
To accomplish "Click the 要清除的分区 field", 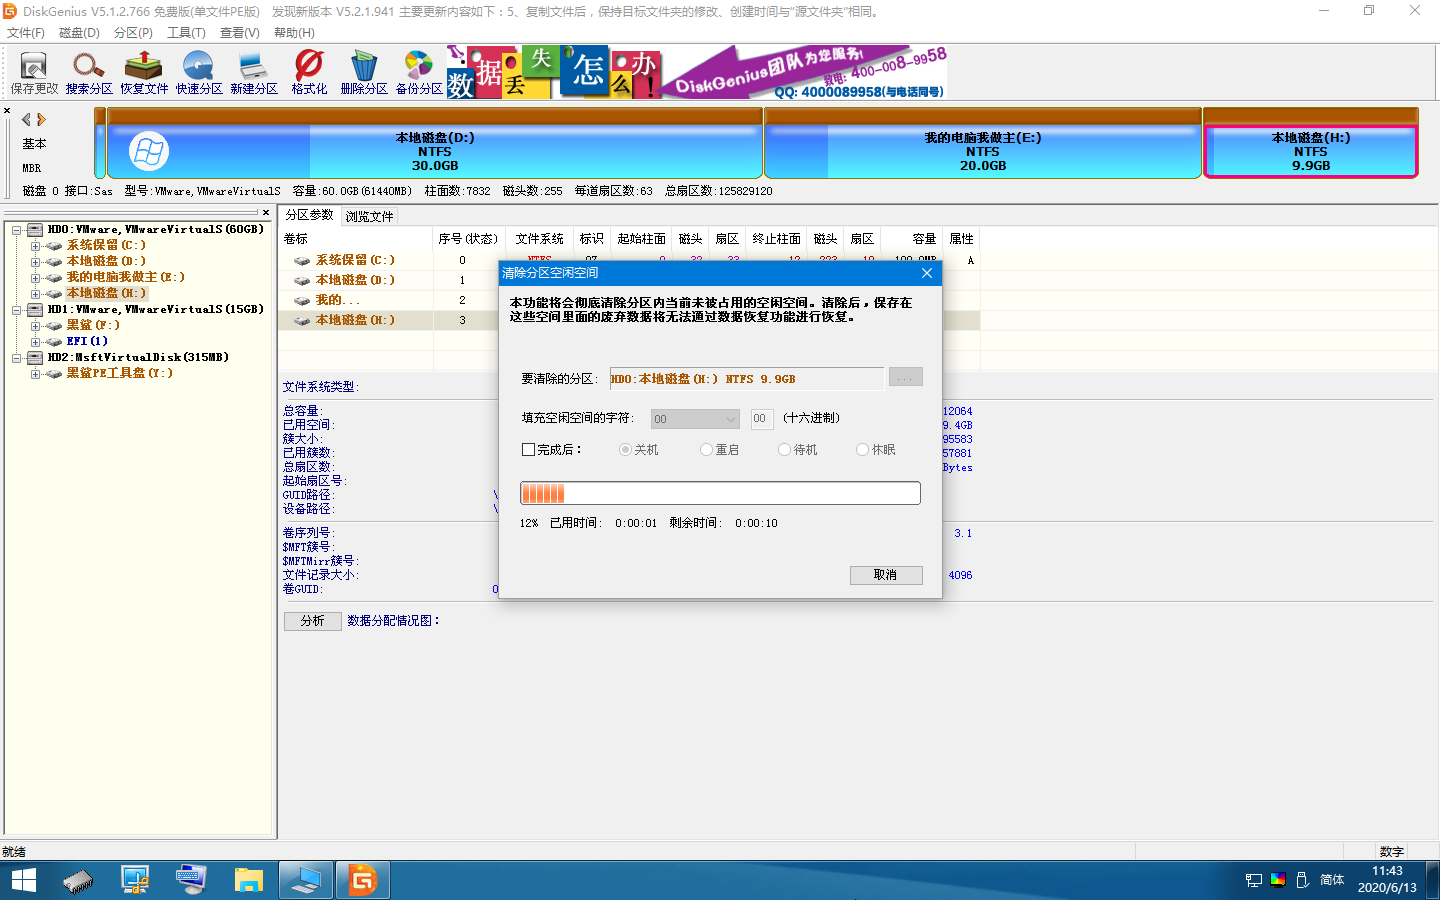I will point(747,379).
